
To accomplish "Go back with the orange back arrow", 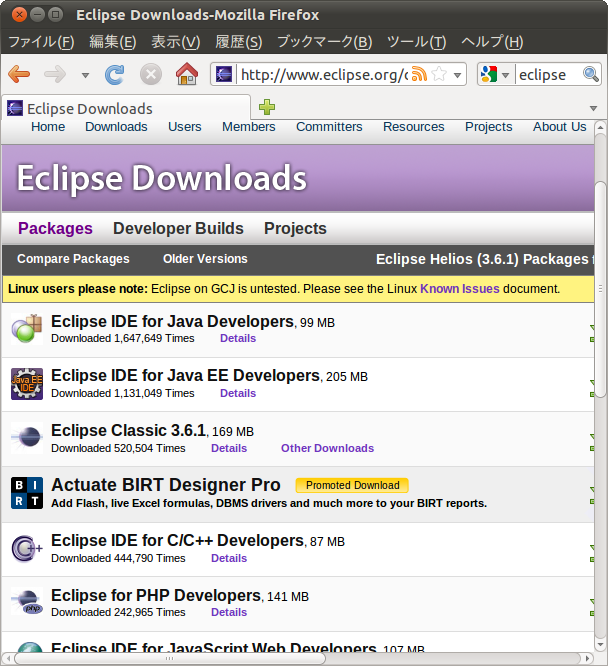I will pyautogui.click(x=19, y=74).
